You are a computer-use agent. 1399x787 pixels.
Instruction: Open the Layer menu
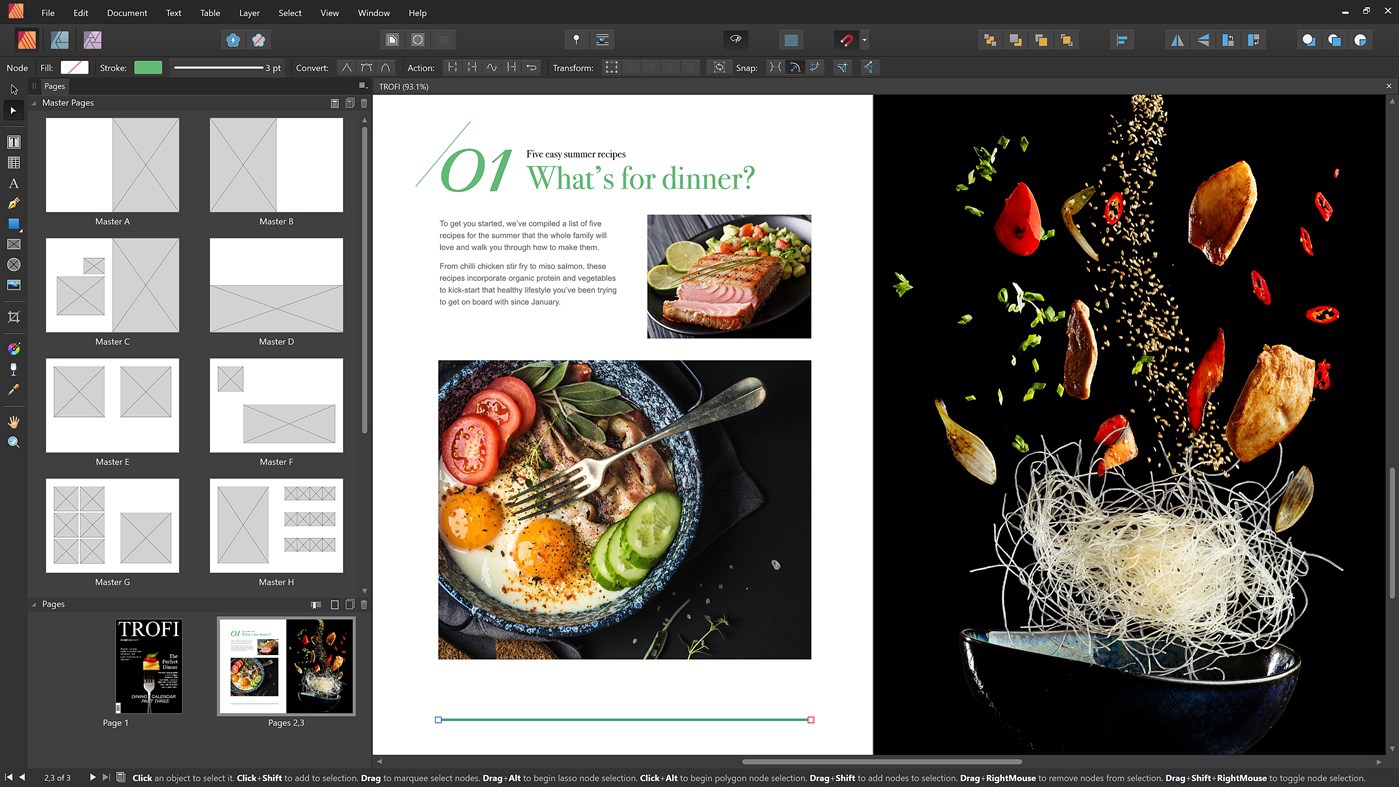[x=249, y=13]
